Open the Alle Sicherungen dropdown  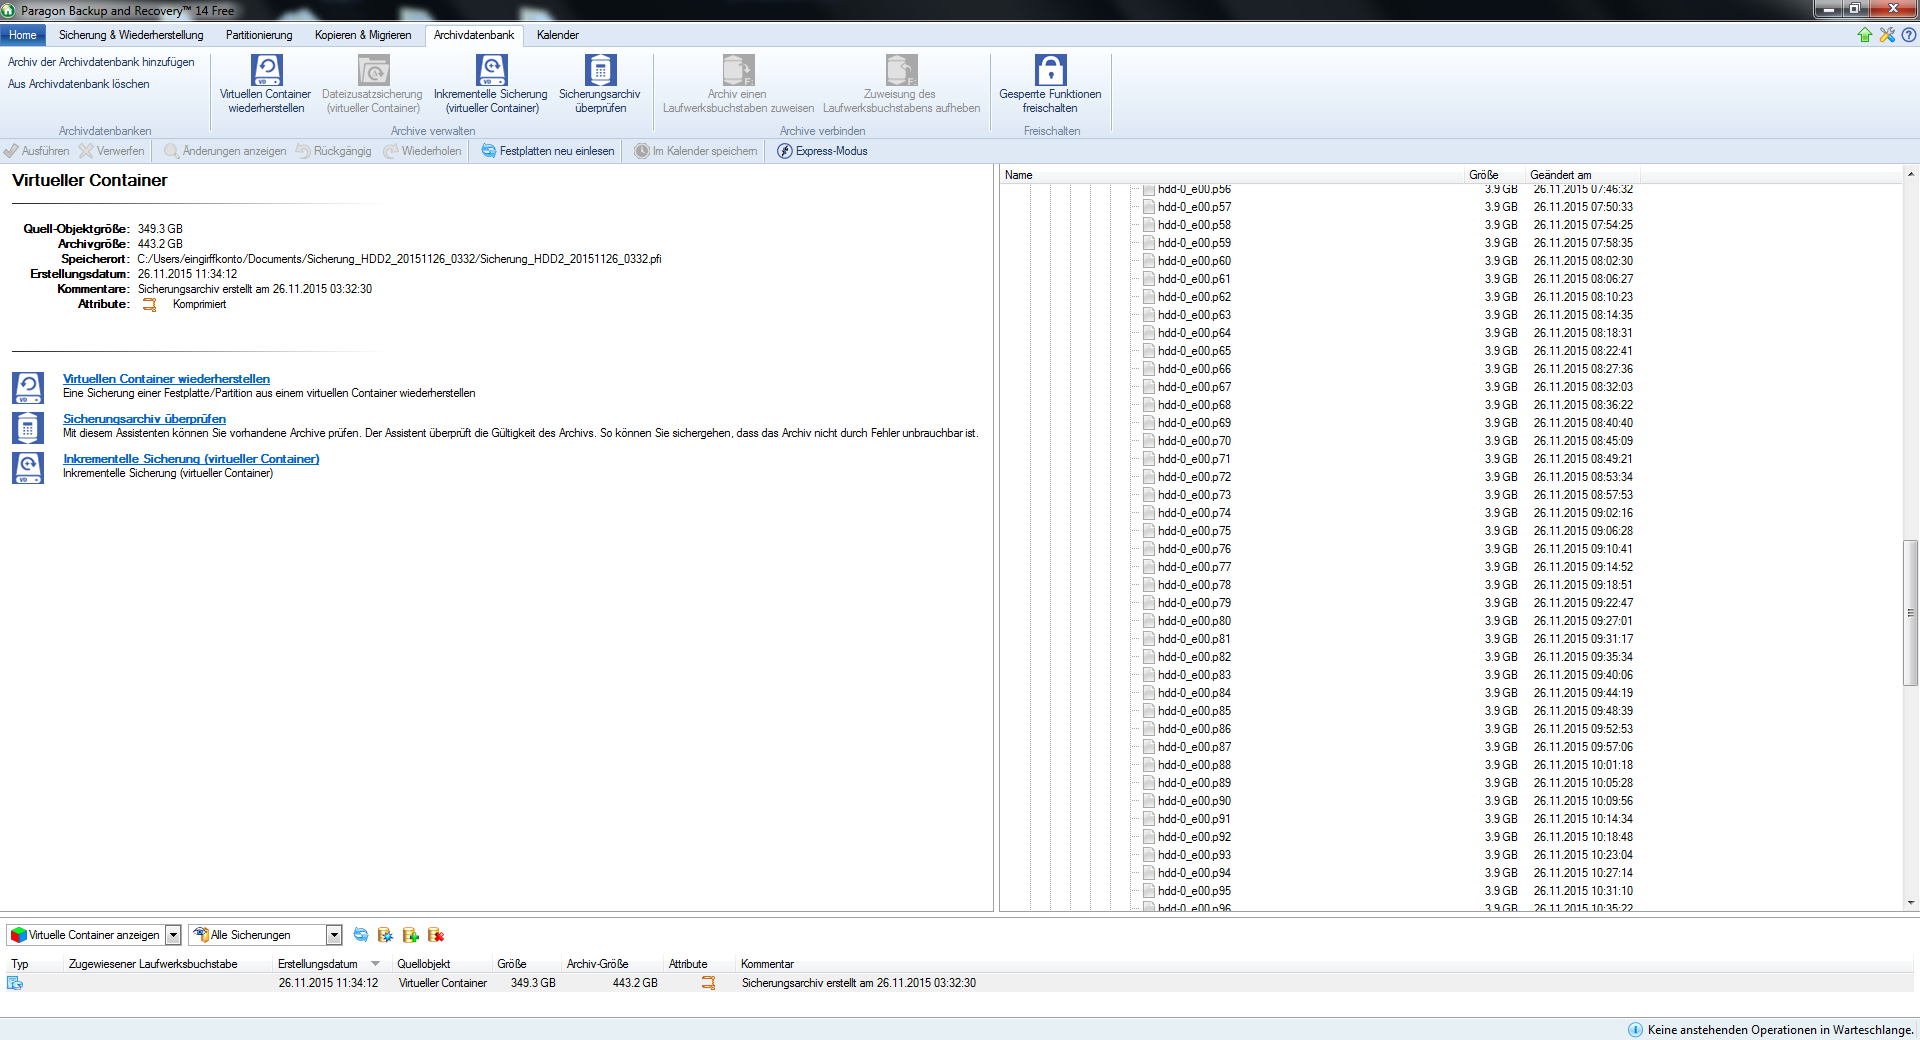334,935
